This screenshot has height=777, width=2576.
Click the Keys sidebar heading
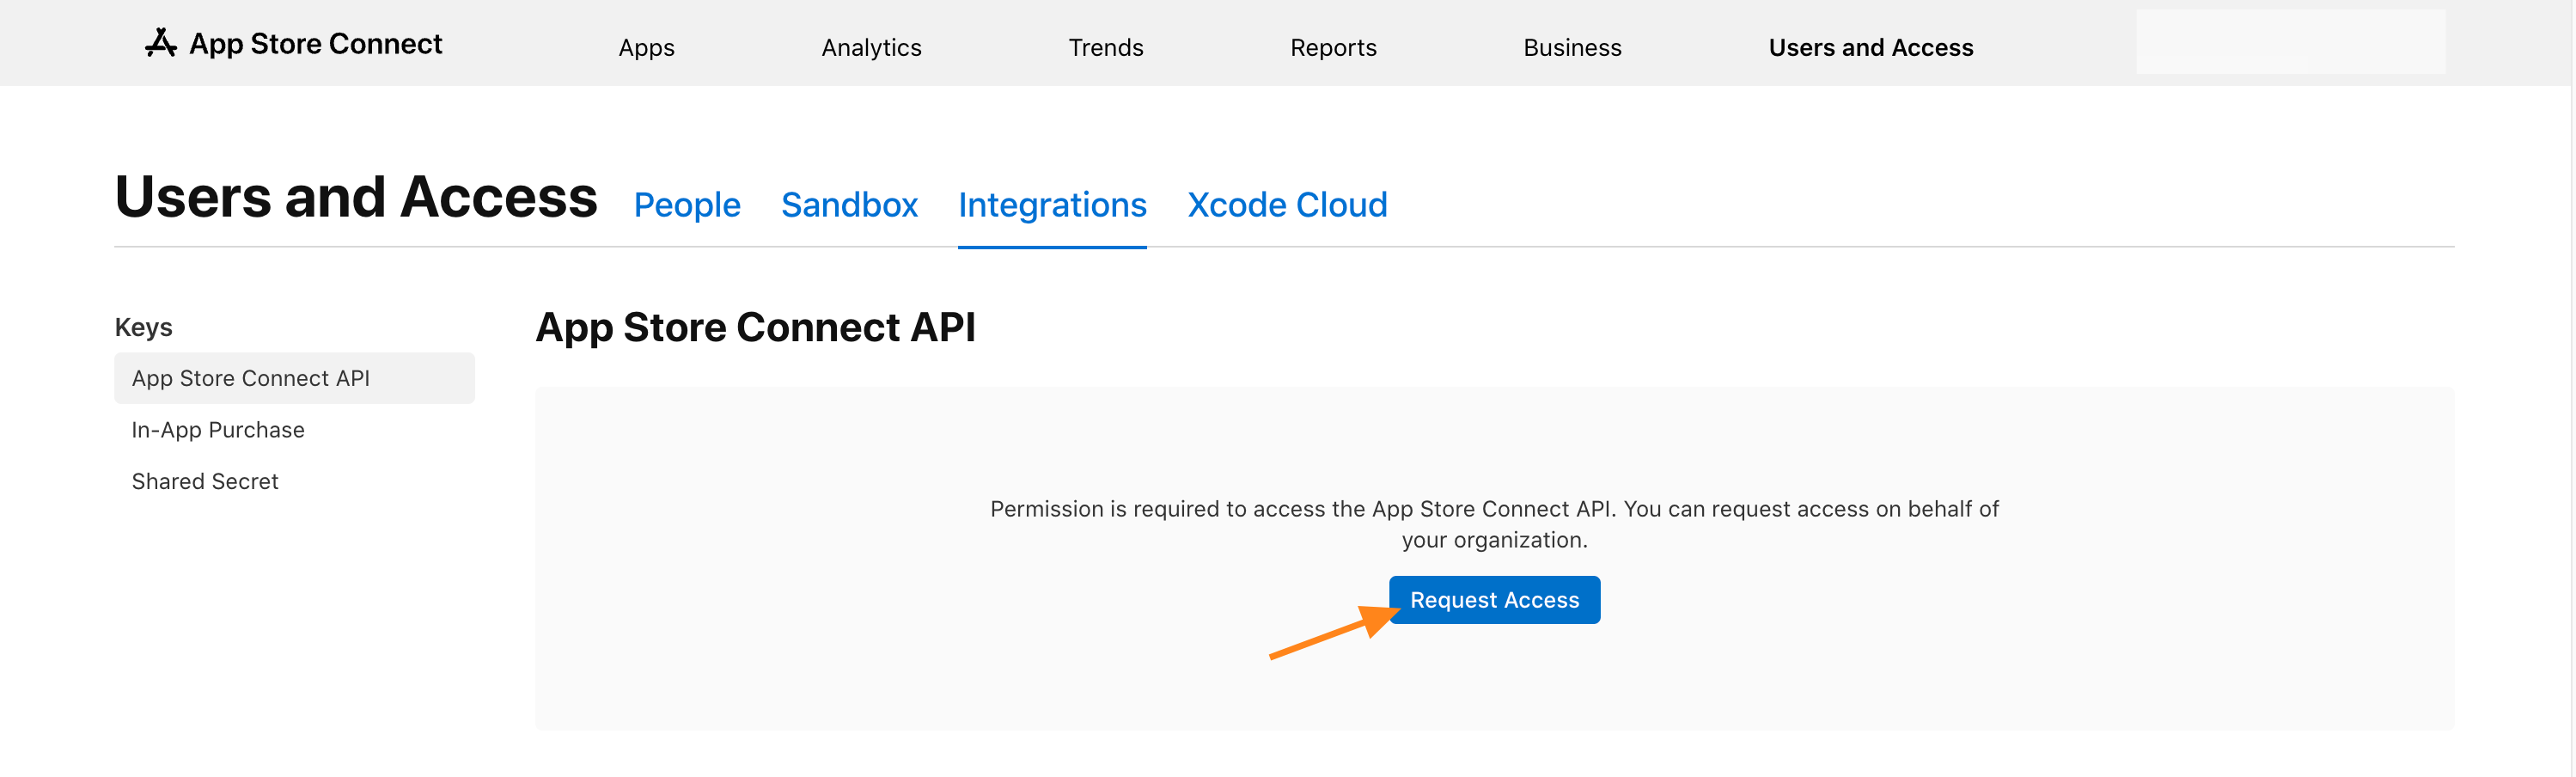coord(143,327)
